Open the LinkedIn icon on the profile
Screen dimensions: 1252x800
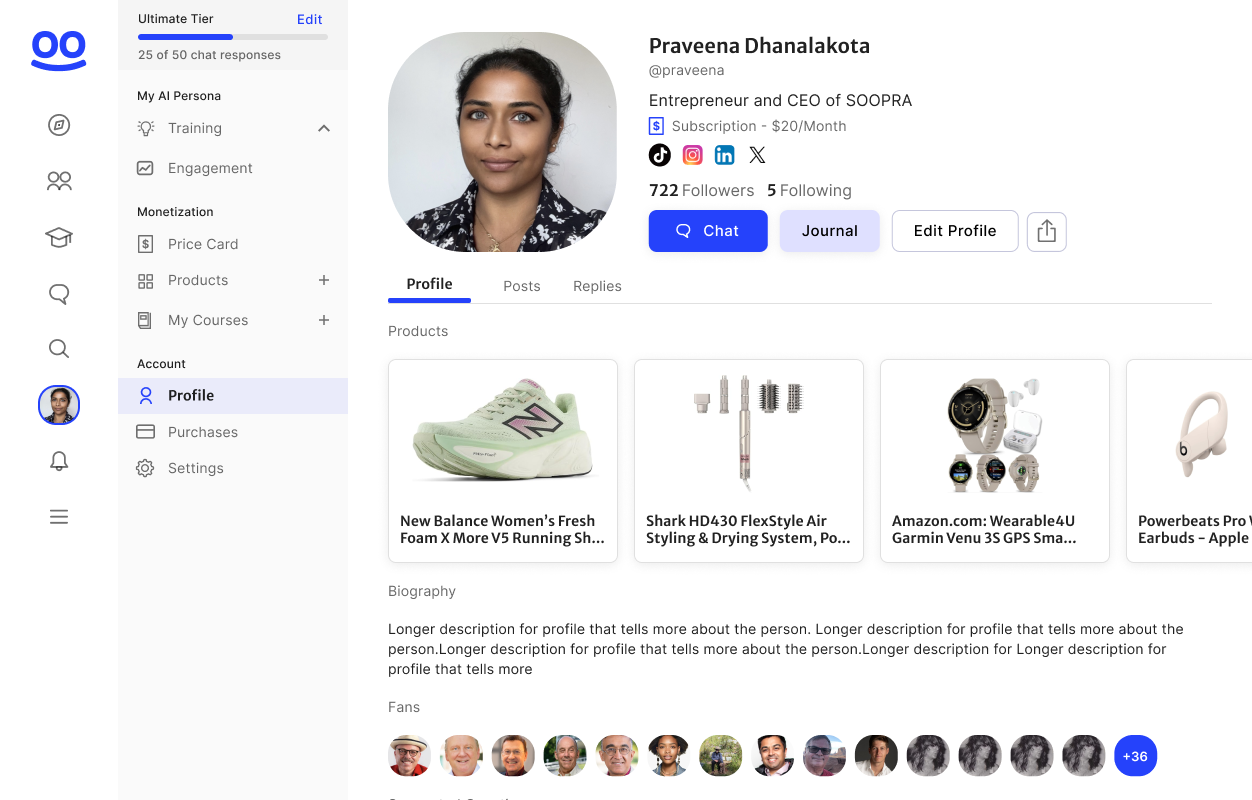click(724, 155)
